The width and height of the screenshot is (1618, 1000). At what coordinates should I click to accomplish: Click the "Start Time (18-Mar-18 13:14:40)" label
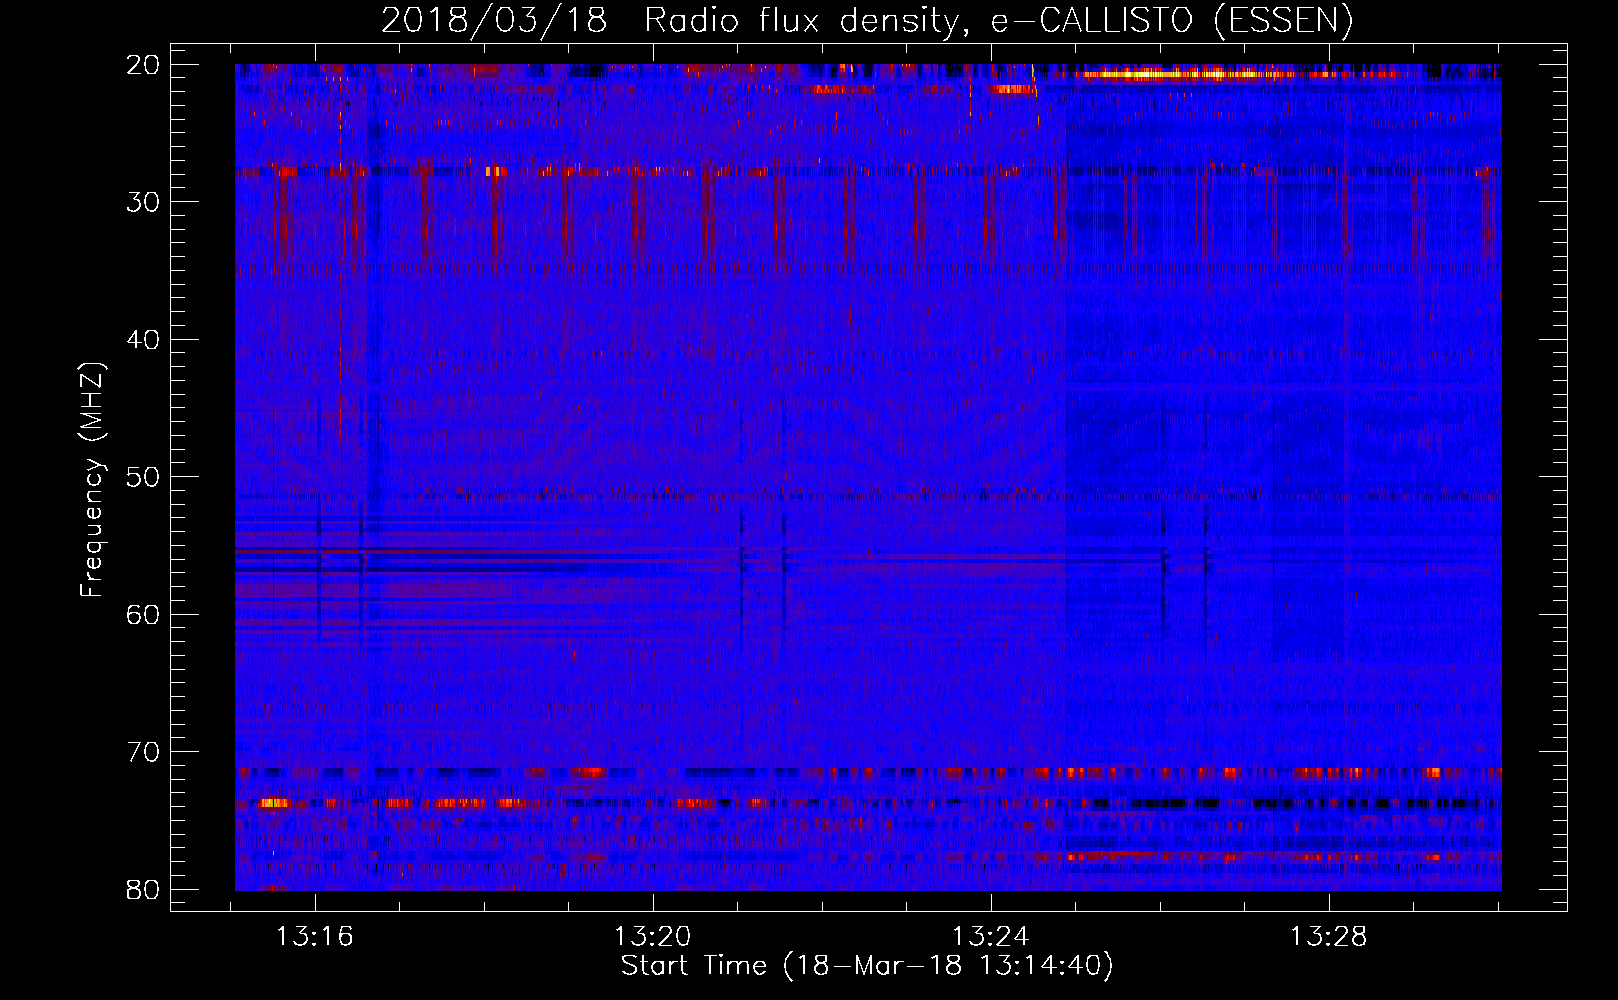click(x=867, y=966)
